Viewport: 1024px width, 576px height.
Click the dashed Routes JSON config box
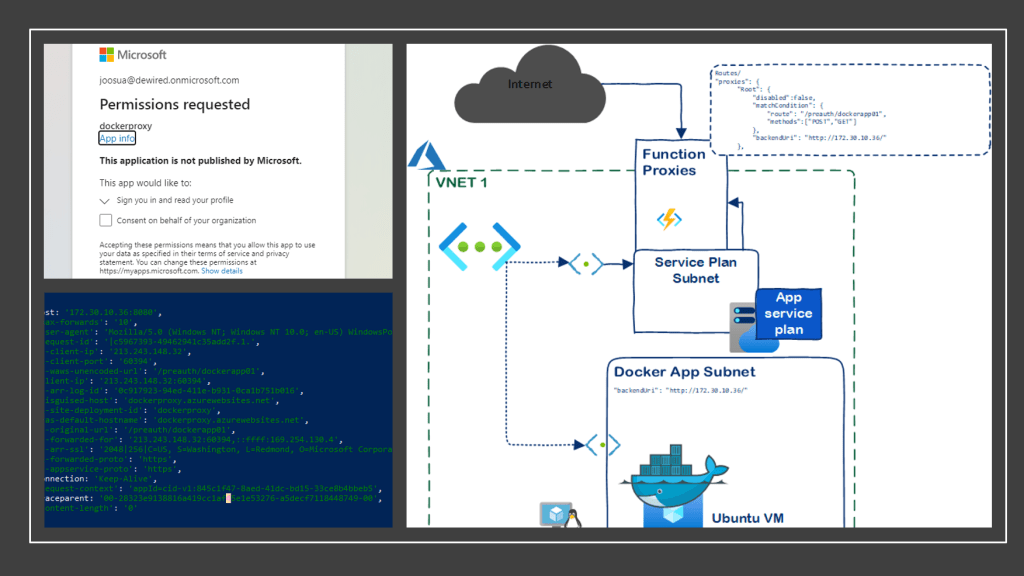[848, 110]
